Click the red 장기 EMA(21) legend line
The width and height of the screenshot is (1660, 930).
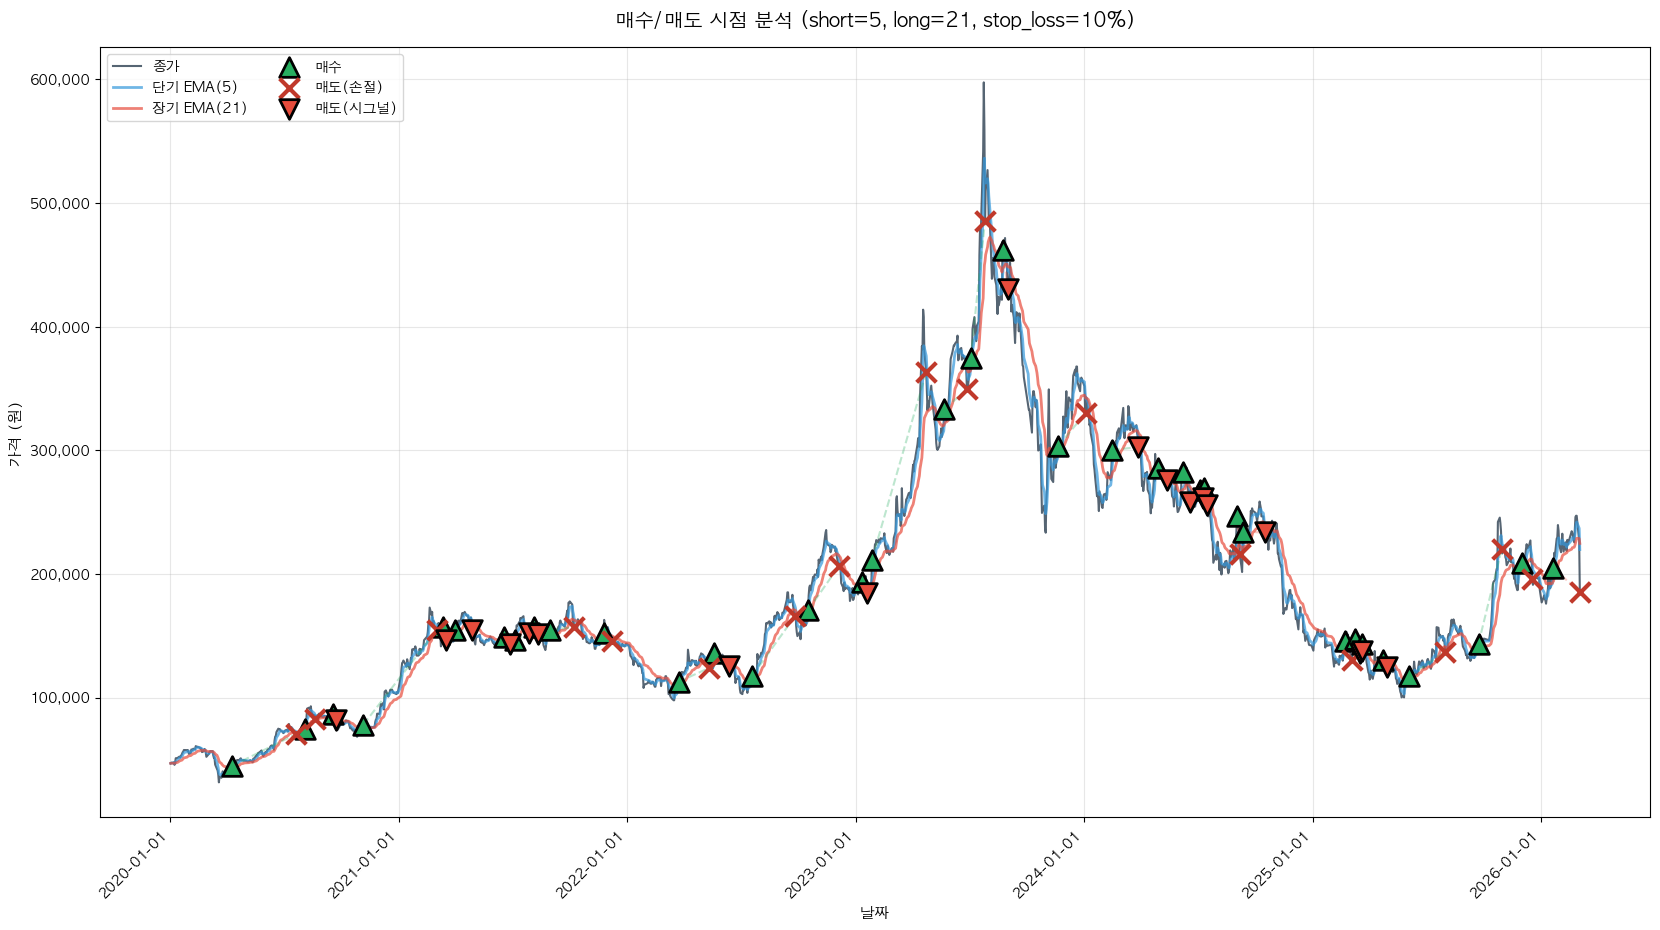[127, 108]
